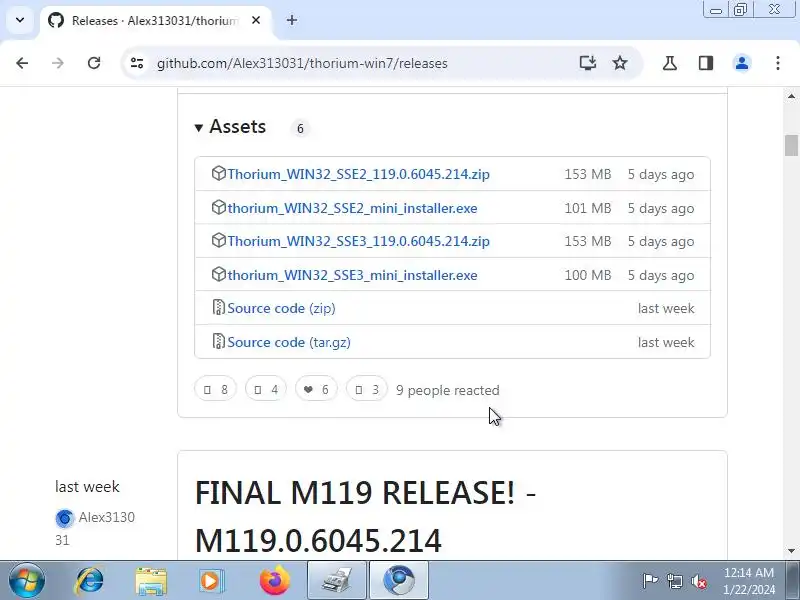This screenshot has width=800, height=600.
Task: Click the page scrollbar down arrow
Action: tap(791, 551)
